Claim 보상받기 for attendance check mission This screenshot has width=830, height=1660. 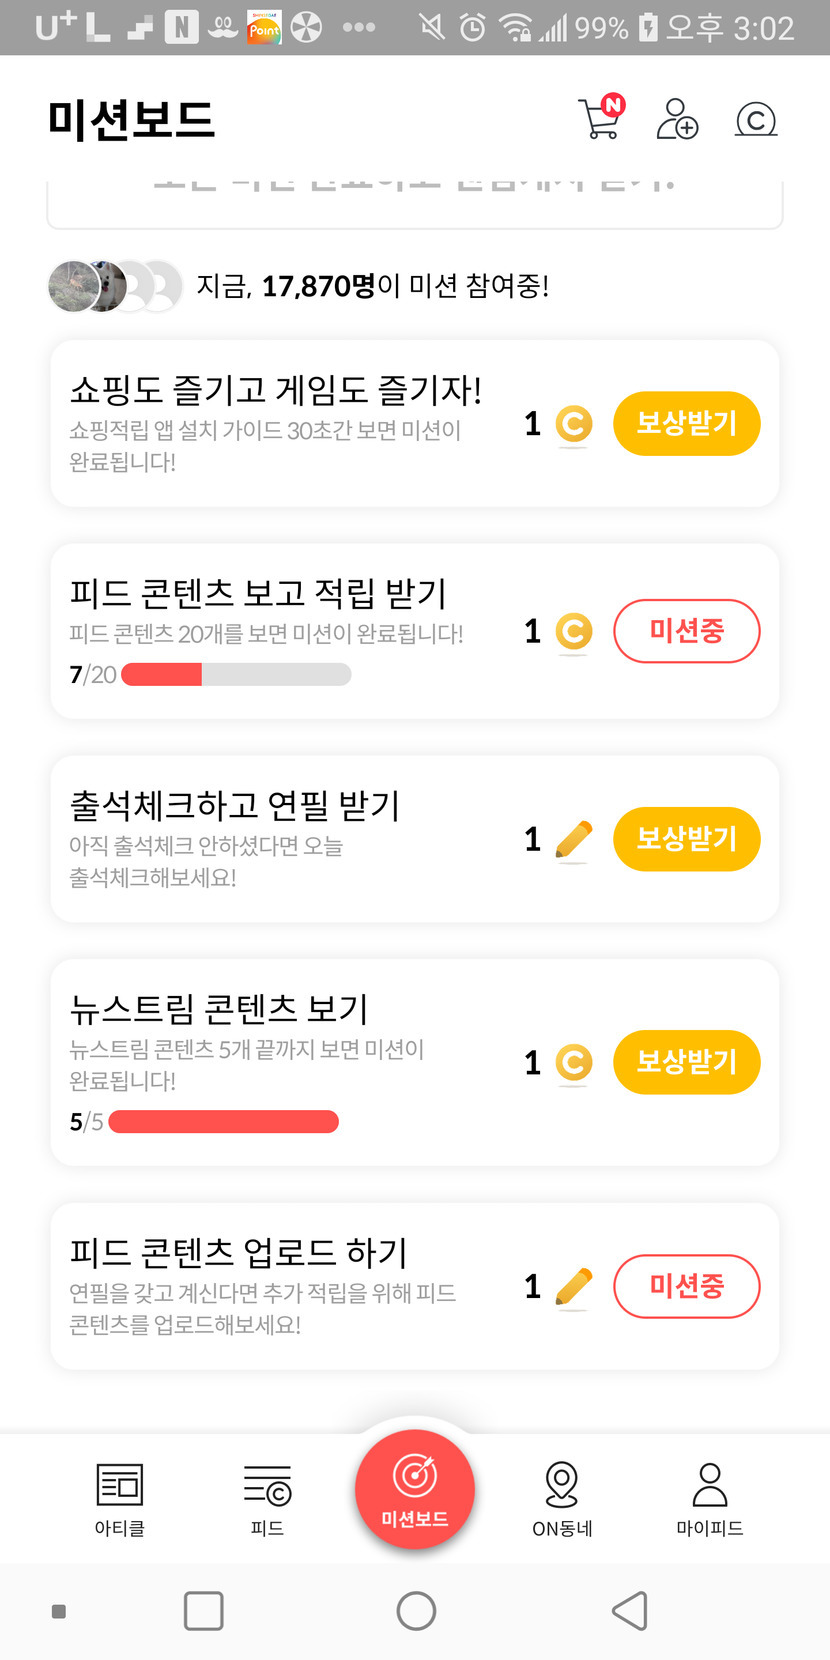tap(686, 839)
